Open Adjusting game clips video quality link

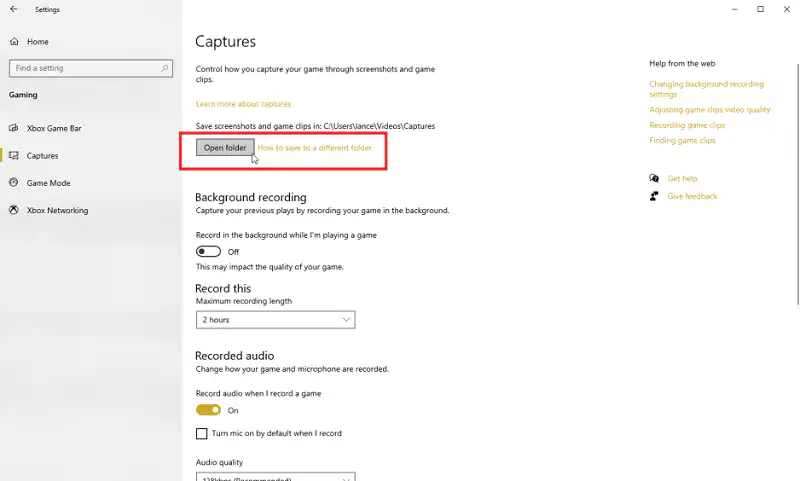pos(709,110)
